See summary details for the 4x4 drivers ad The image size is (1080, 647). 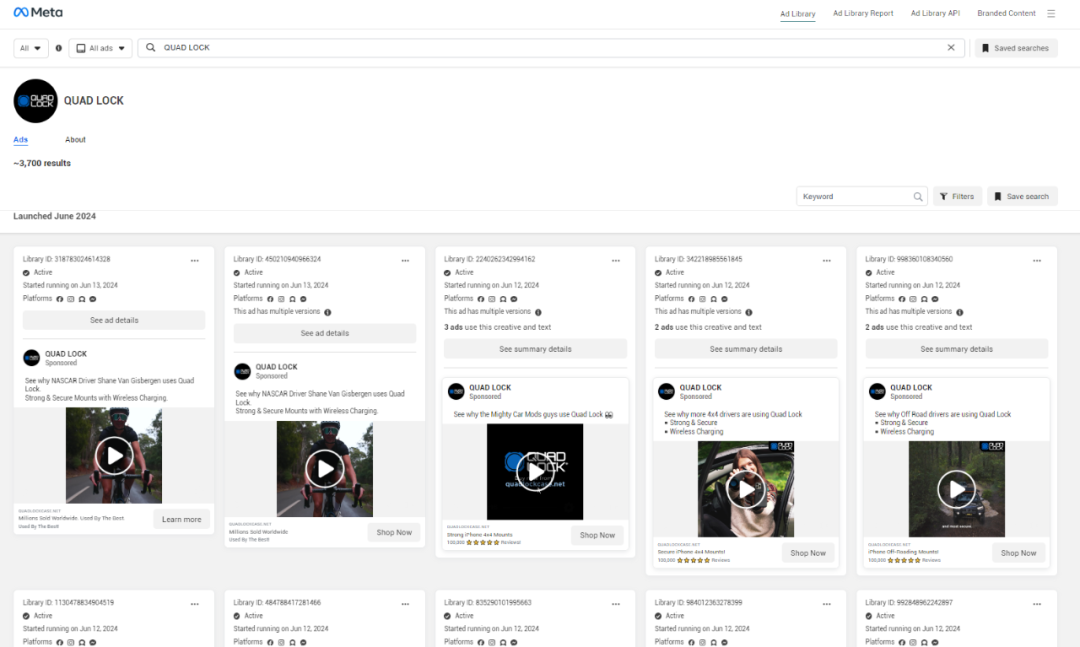pyautogui.click(x=746, y=349)
